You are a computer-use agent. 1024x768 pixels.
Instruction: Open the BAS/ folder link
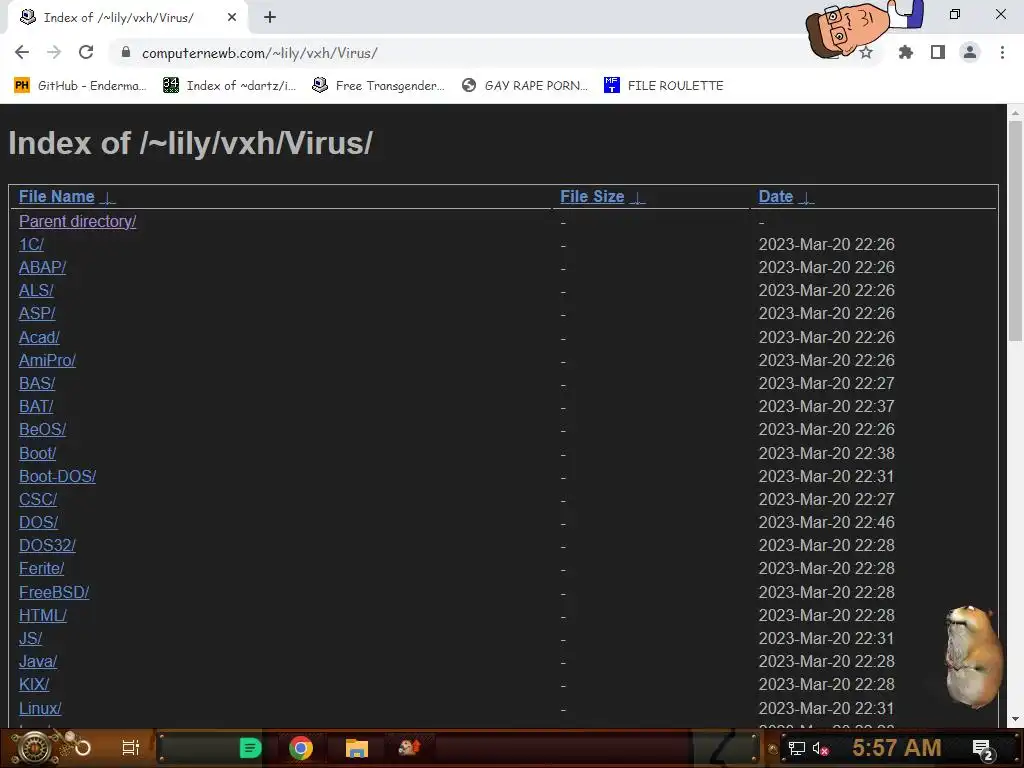click(x=37, y=383)
